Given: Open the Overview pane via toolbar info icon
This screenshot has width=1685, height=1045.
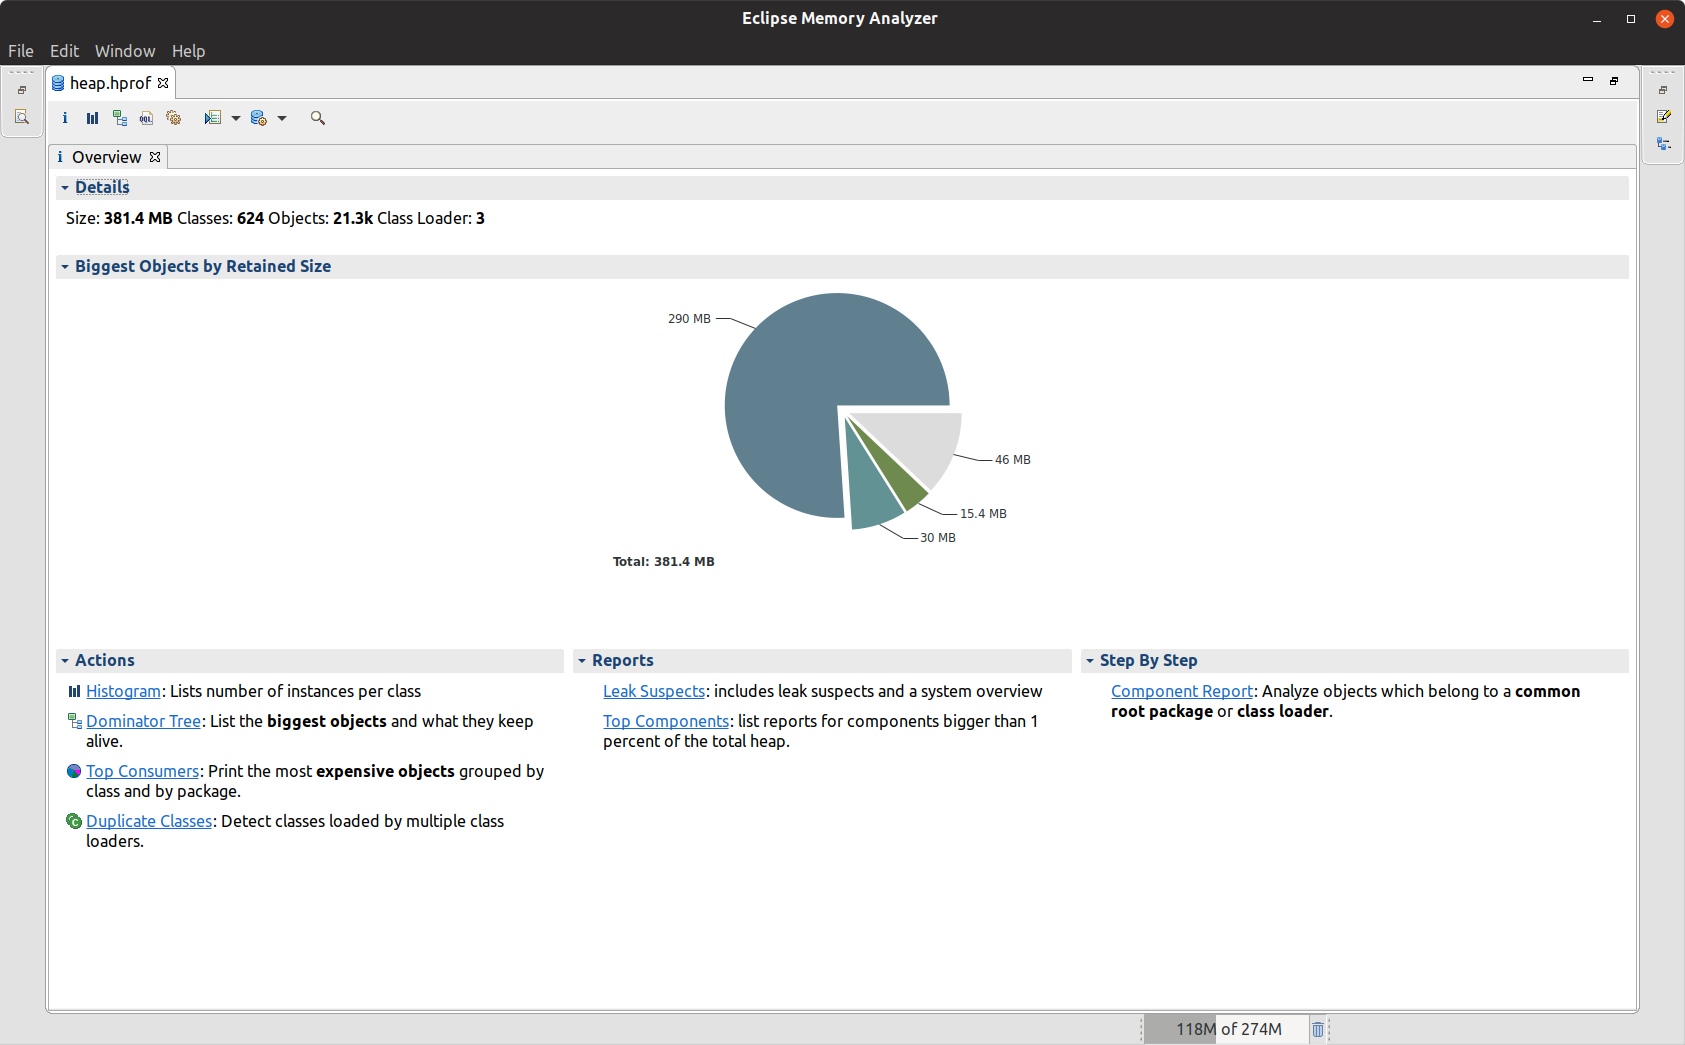Looking at the screenshot, I should 65,118.
